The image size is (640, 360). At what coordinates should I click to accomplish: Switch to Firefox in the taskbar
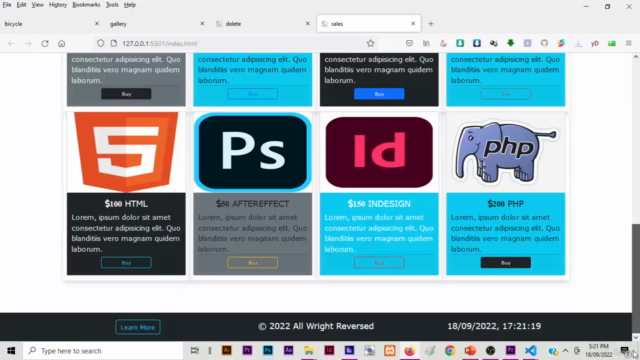point(409,351)
